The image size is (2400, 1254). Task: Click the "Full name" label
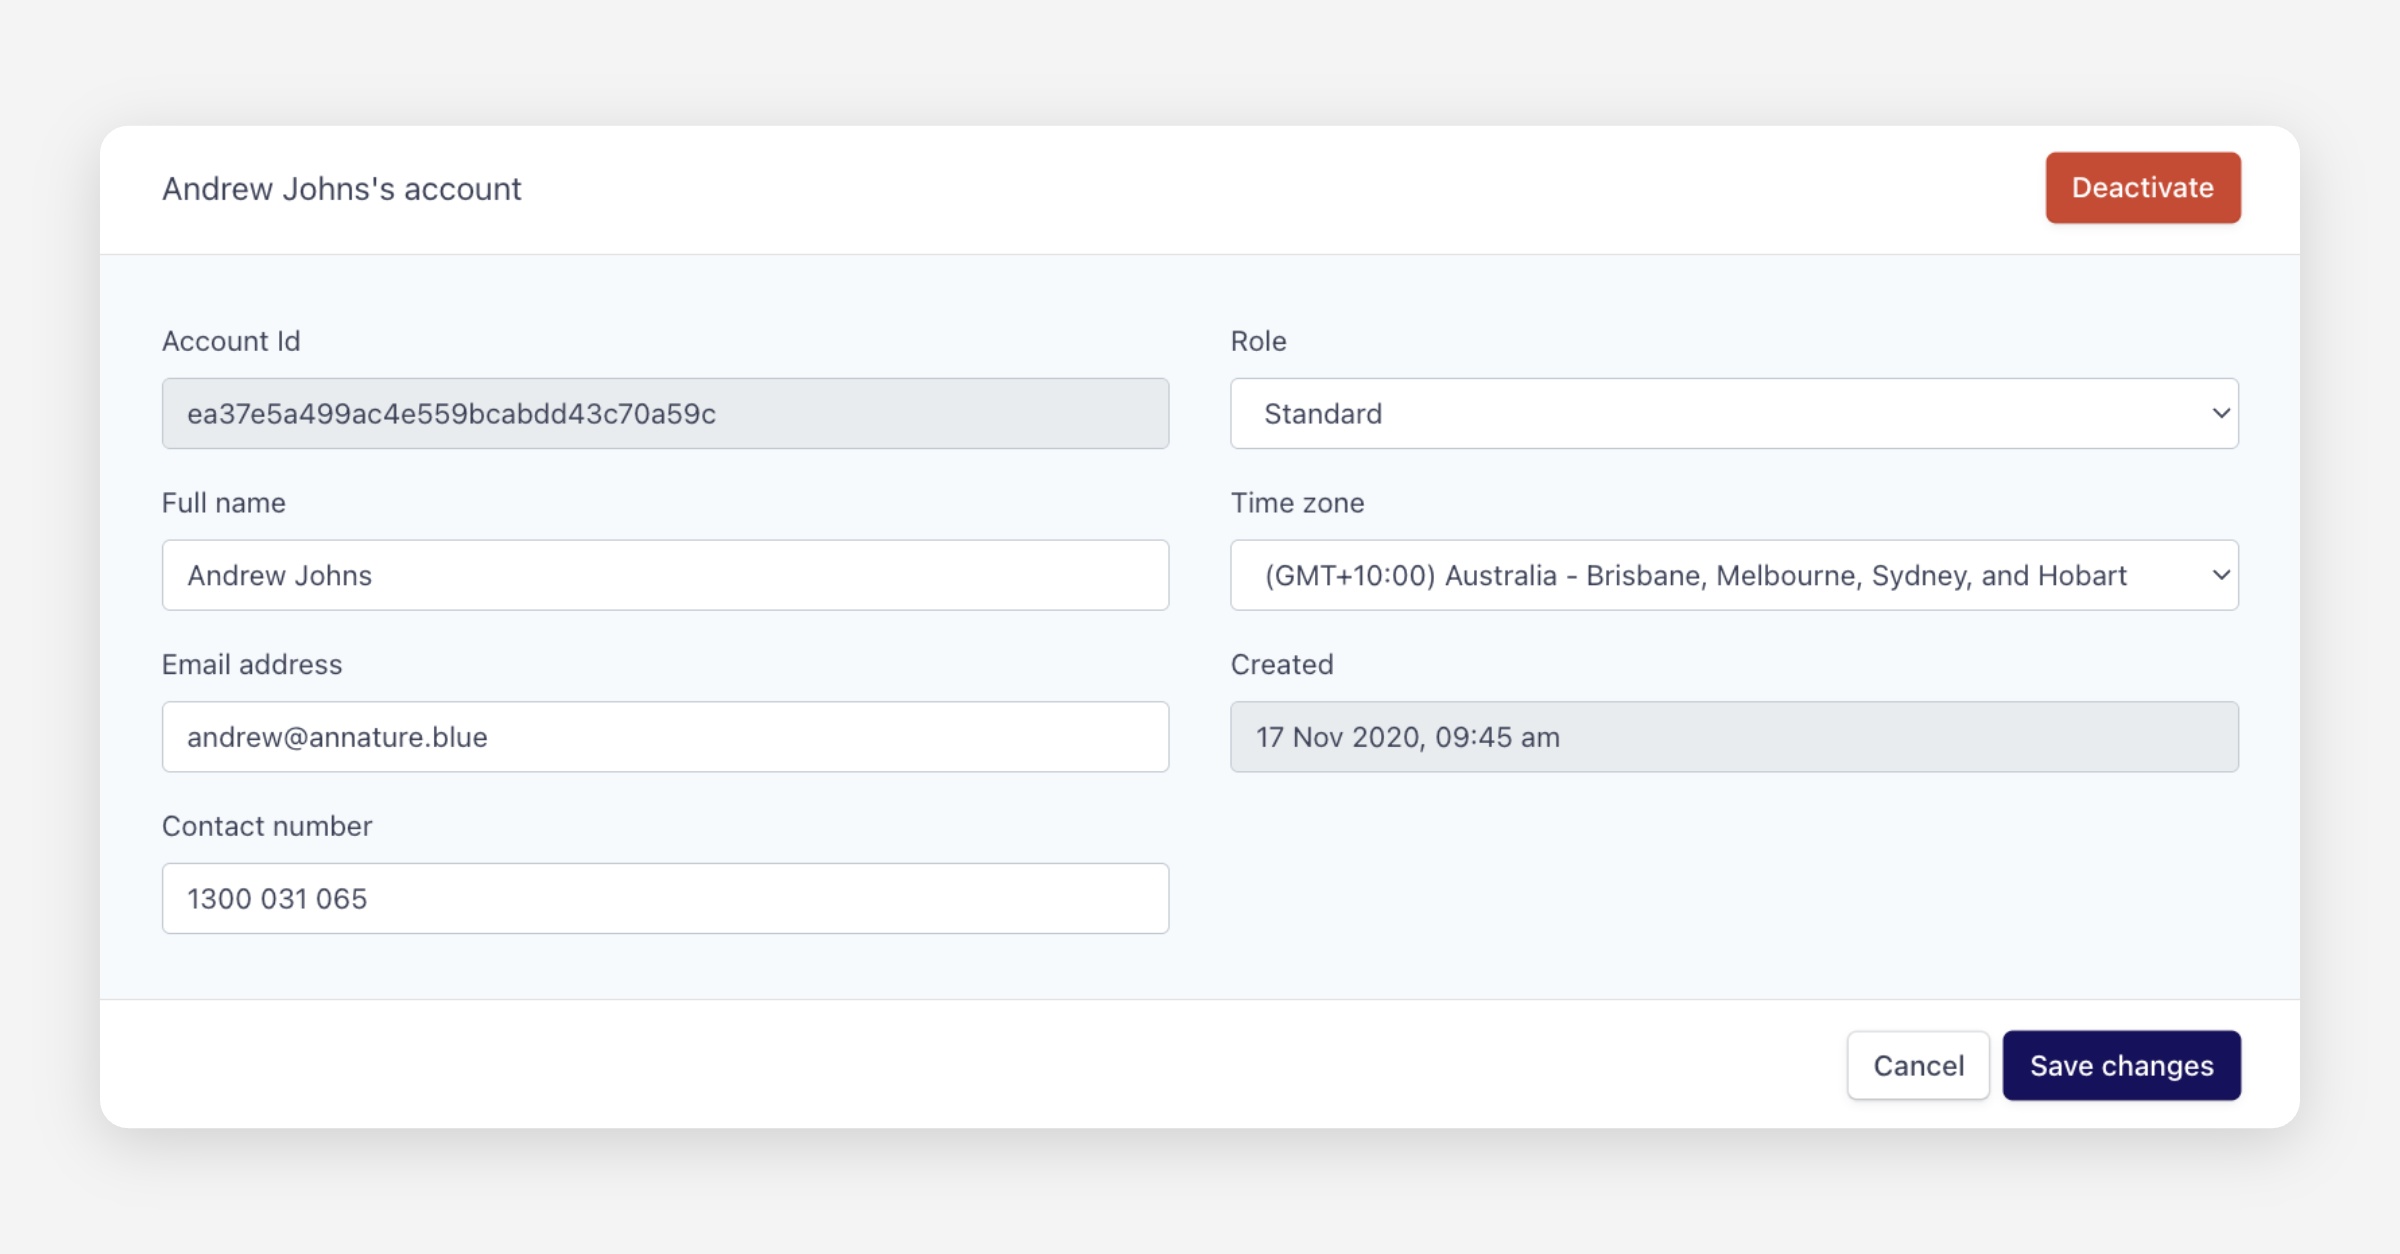(x=224, y=503)
